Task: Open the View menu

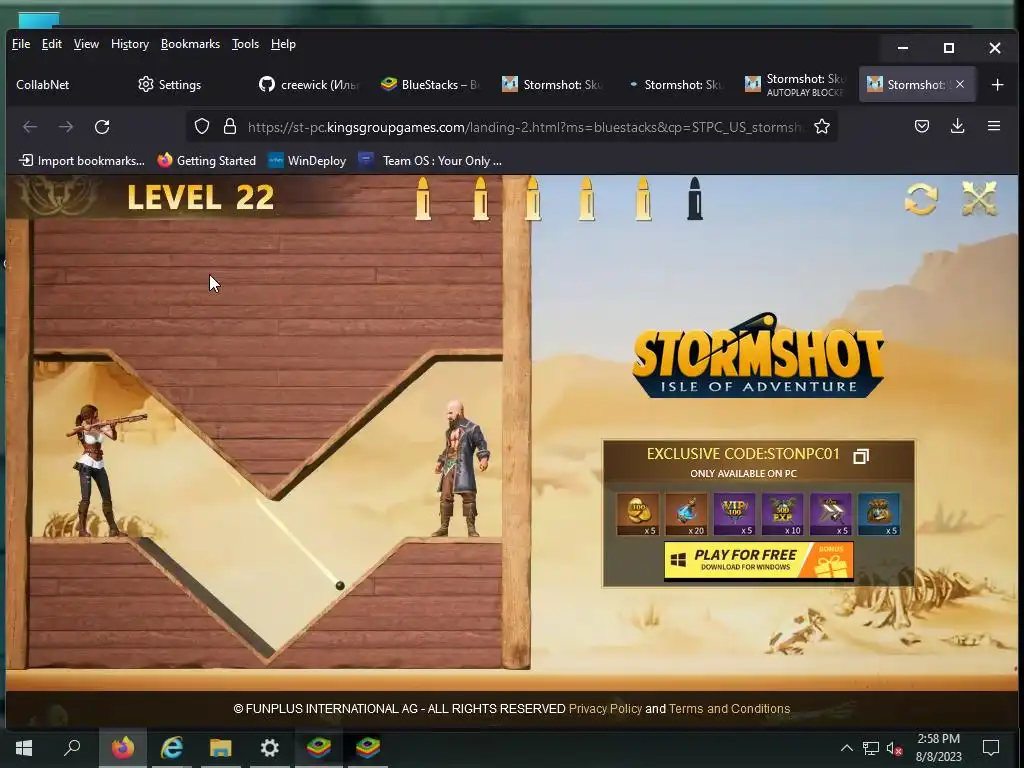Action: [x=86, y=44]
